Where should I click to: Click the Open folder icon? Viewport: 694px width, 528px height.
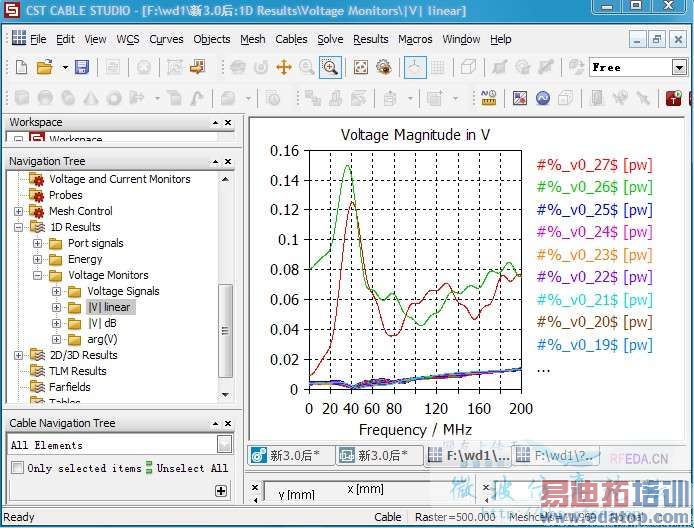(x=44, y=67)
